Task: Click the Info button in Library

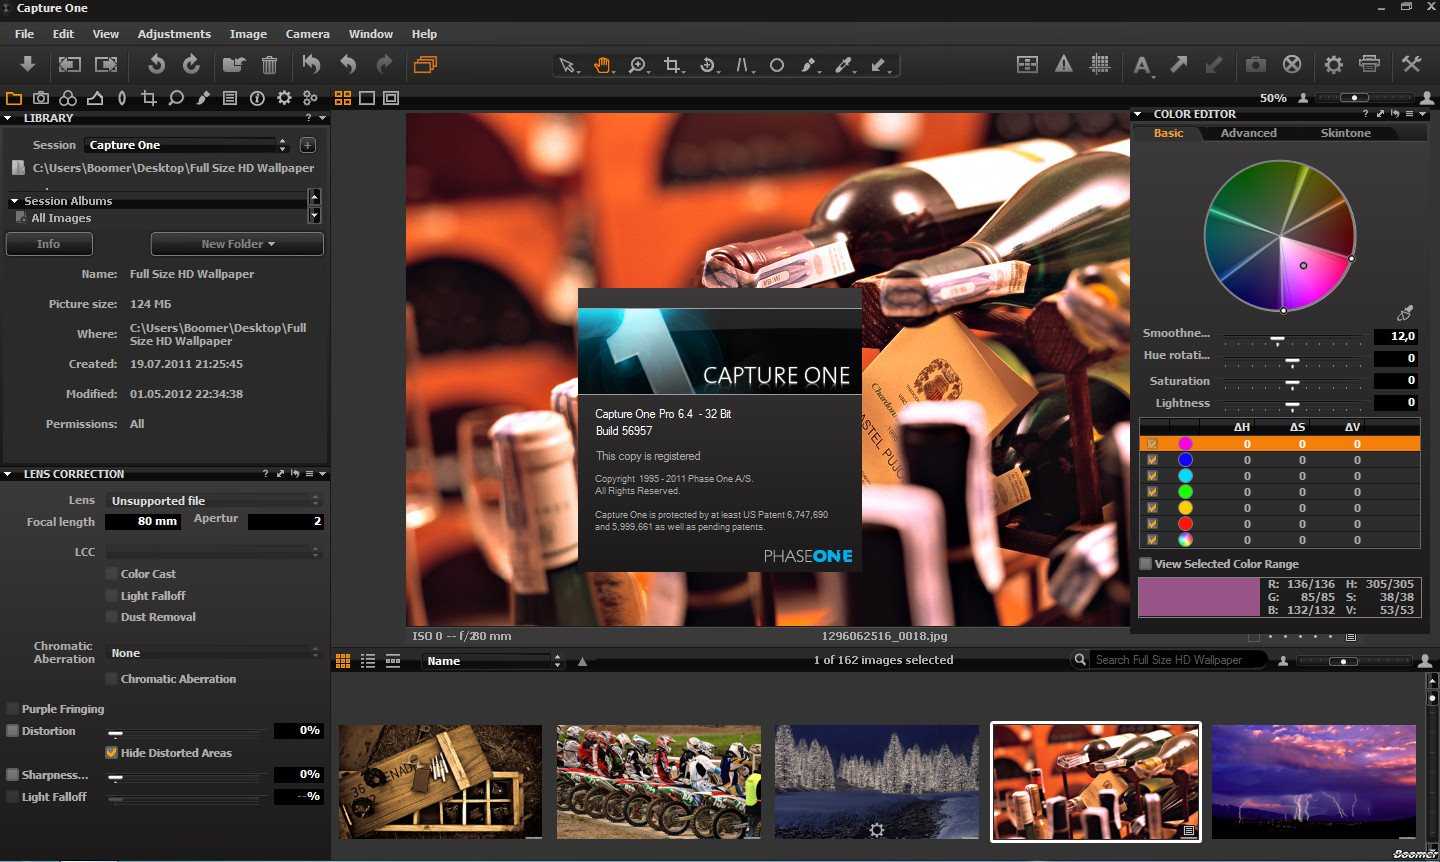Action: pyautogui.click(x=49, y=244)
